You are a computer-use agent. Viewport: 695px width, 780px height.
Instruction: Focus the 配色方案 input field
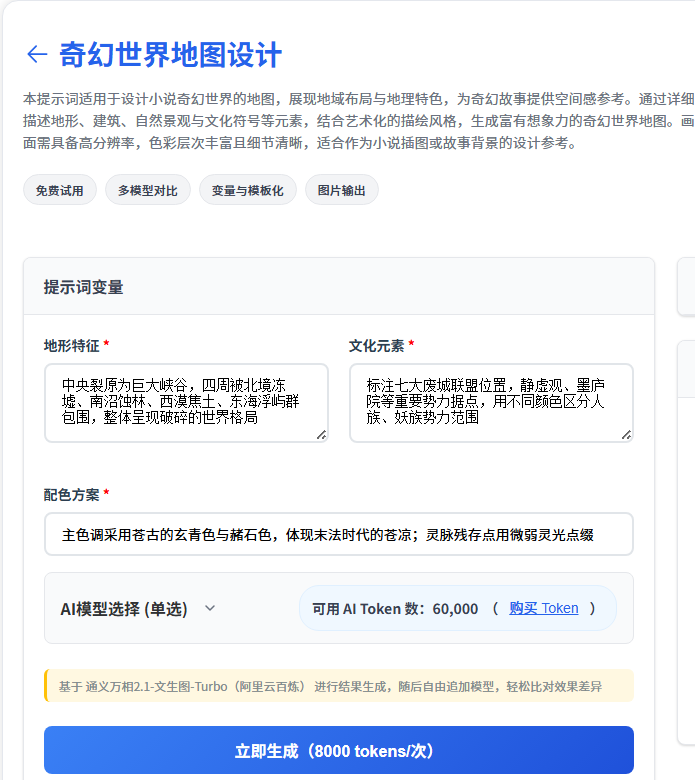[338, 534]
